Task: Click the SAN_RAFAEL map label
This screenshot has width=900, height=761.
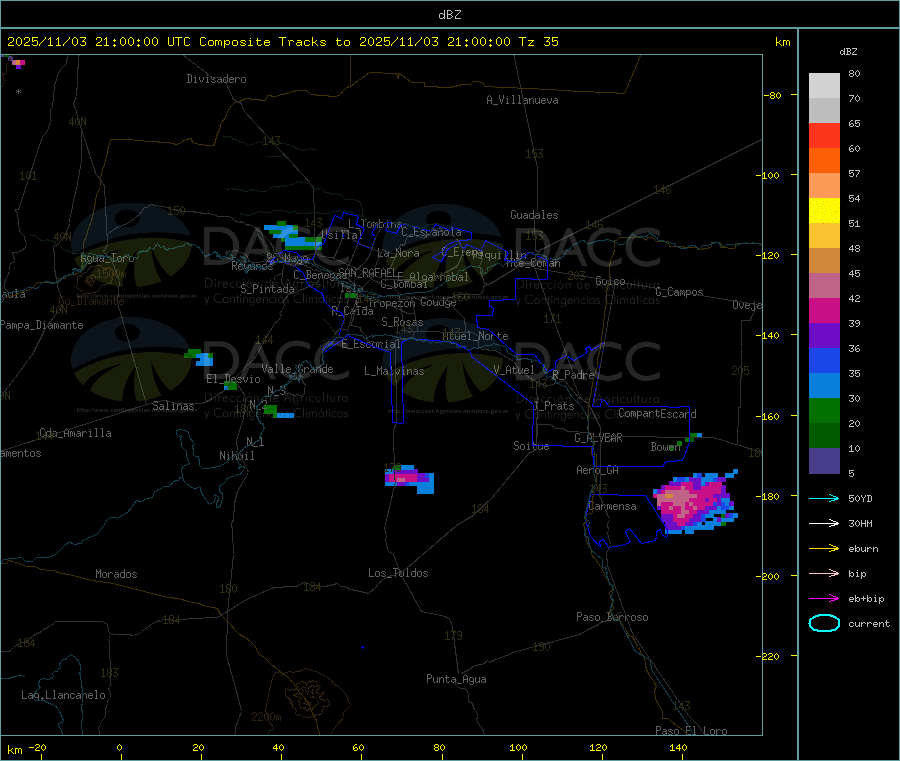Action: click(x=367, y=272)
